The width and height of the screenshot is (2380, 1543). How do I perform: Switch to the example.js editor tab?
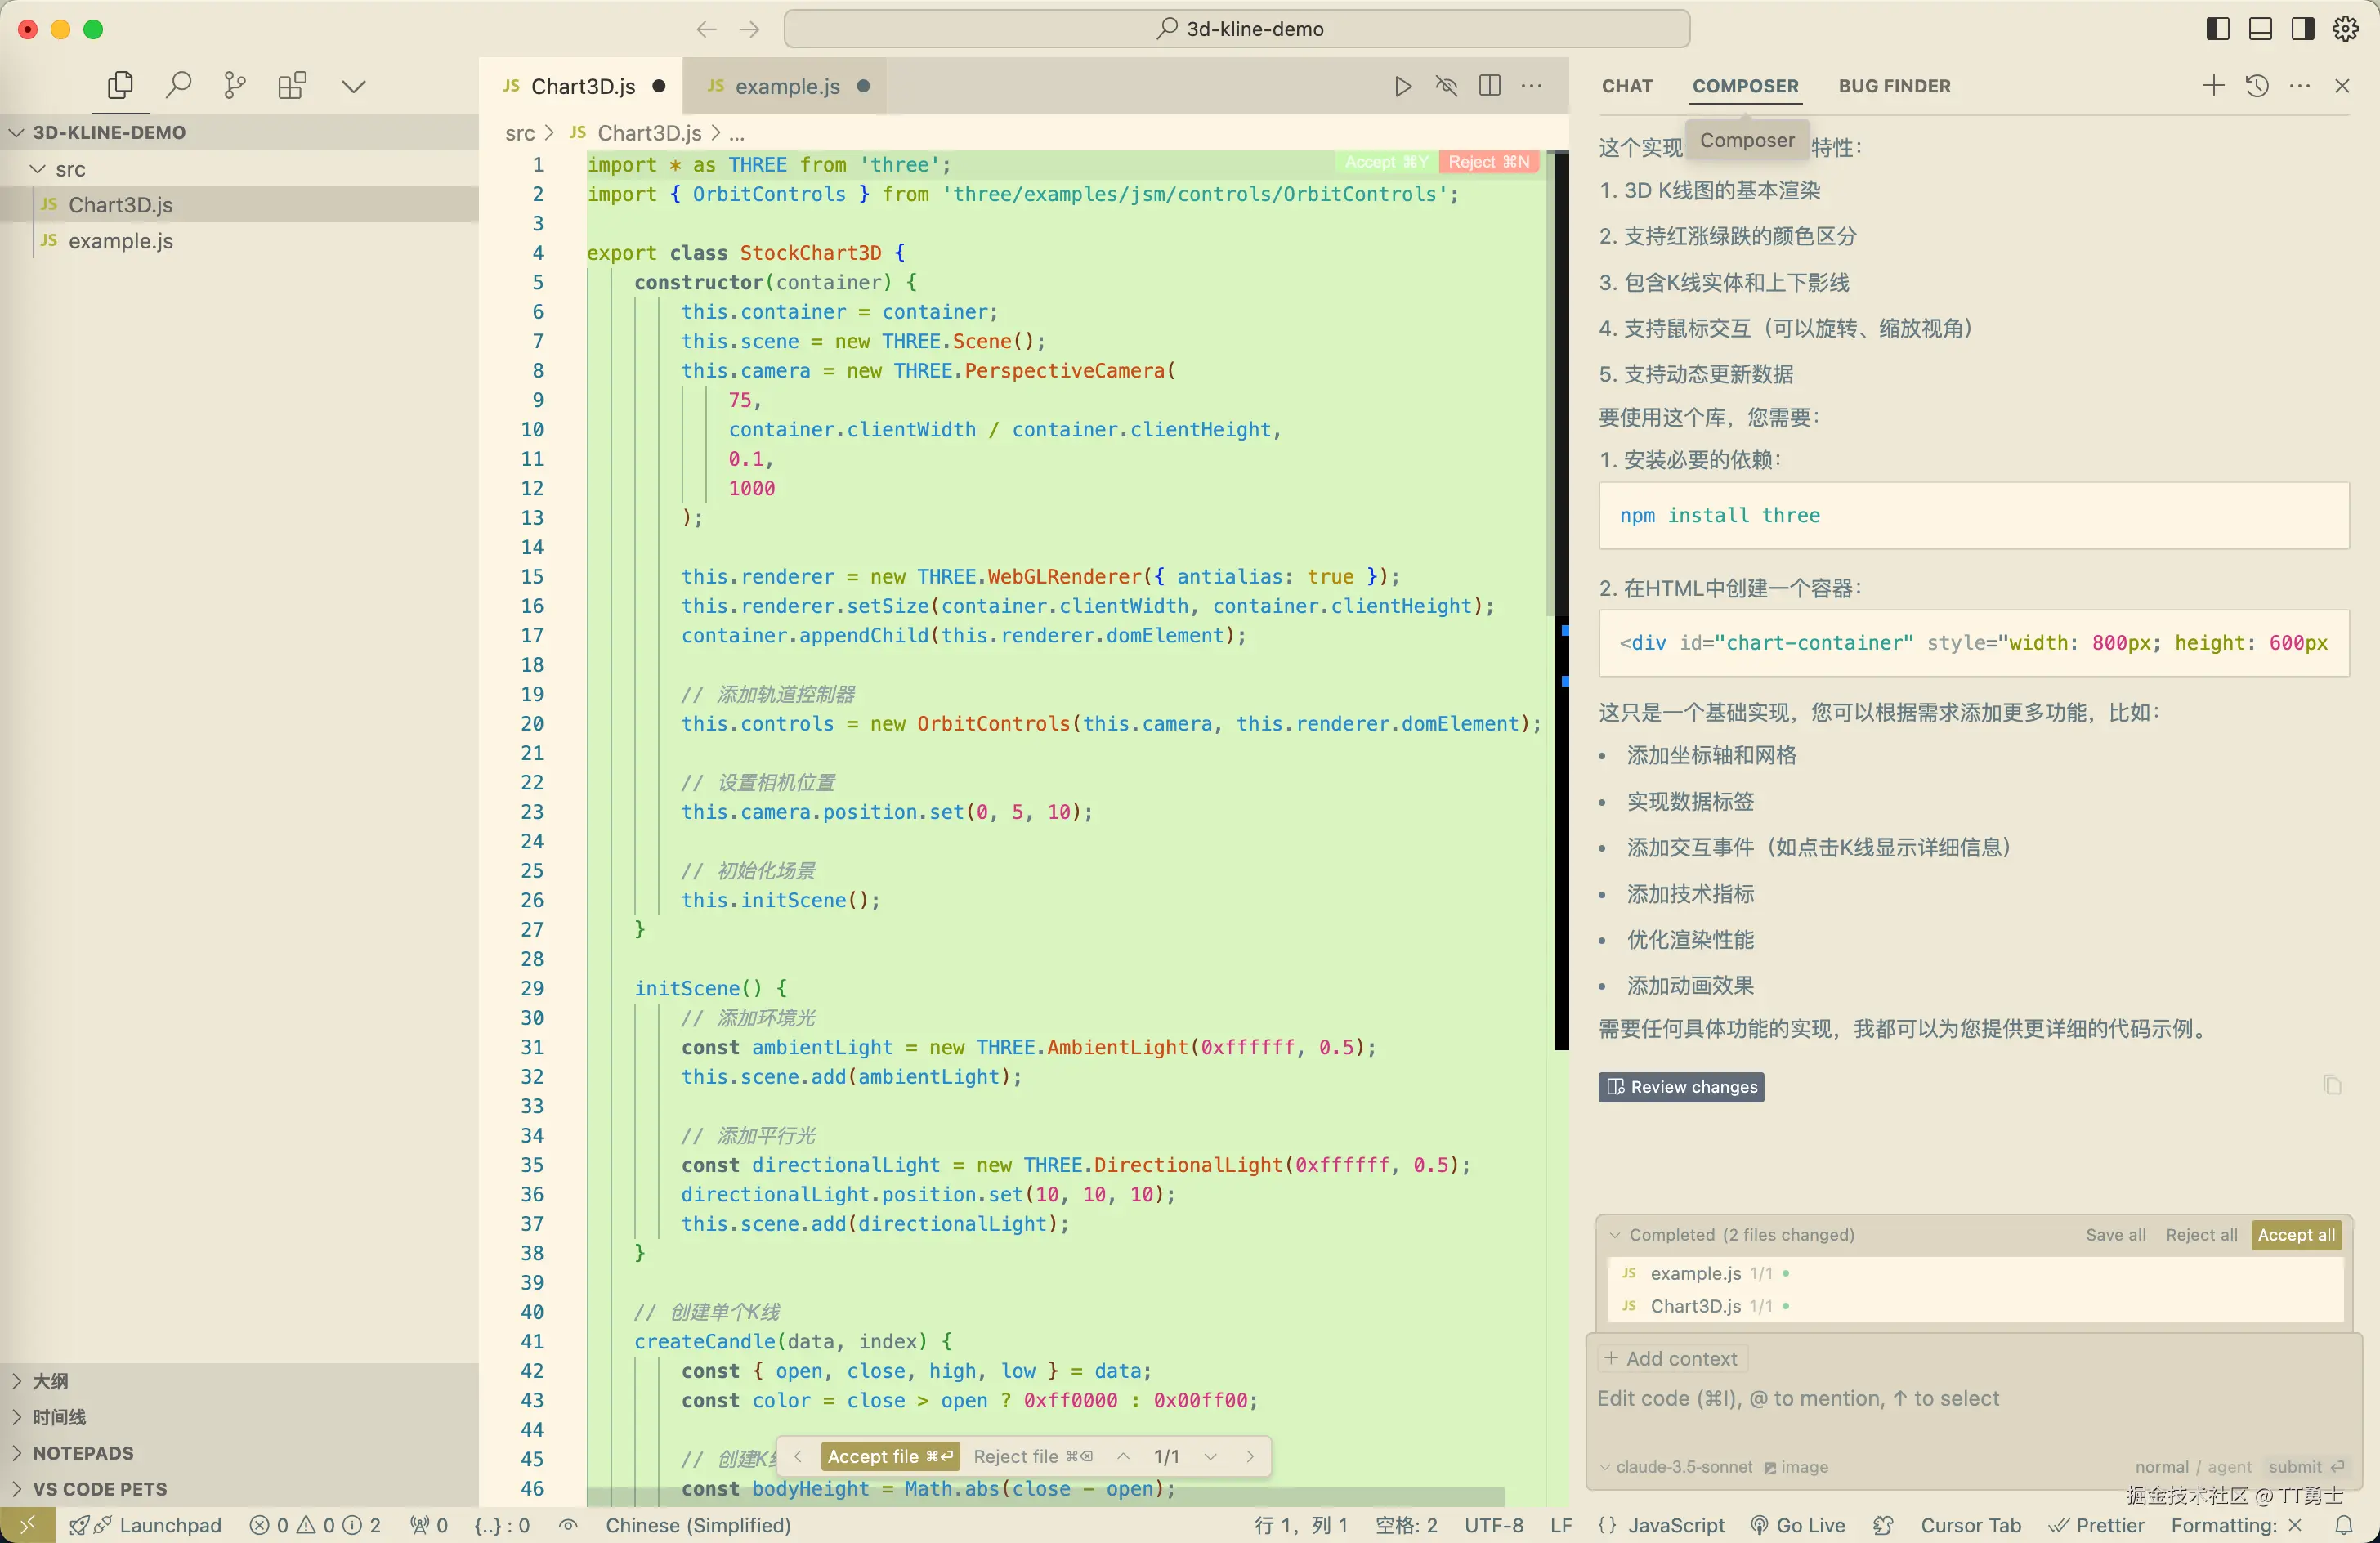(787, 86)
